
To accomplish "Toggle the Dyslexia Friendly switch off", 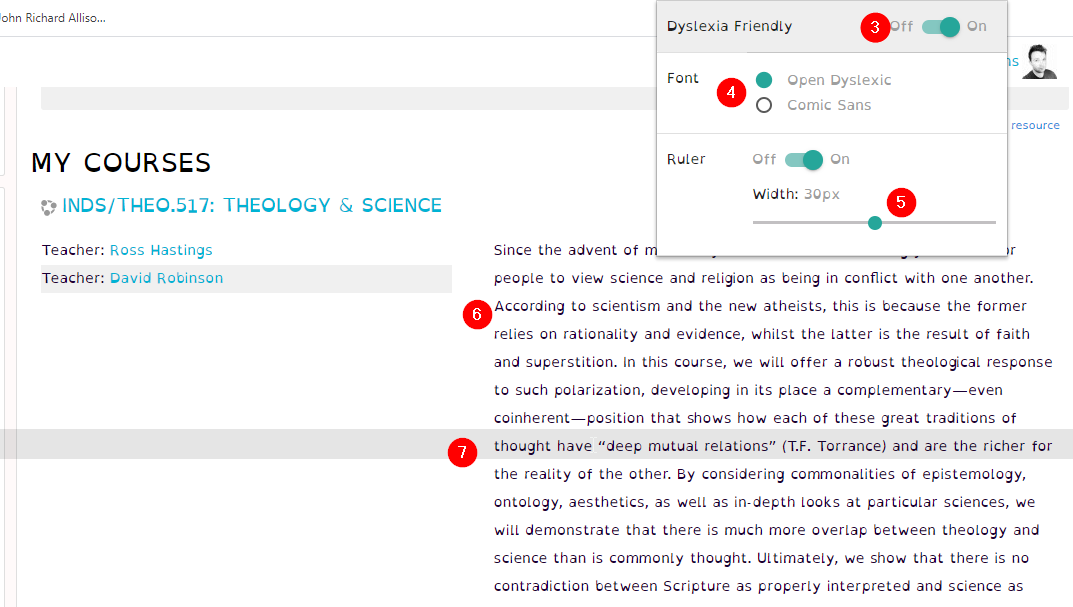I will click(940, 27).
